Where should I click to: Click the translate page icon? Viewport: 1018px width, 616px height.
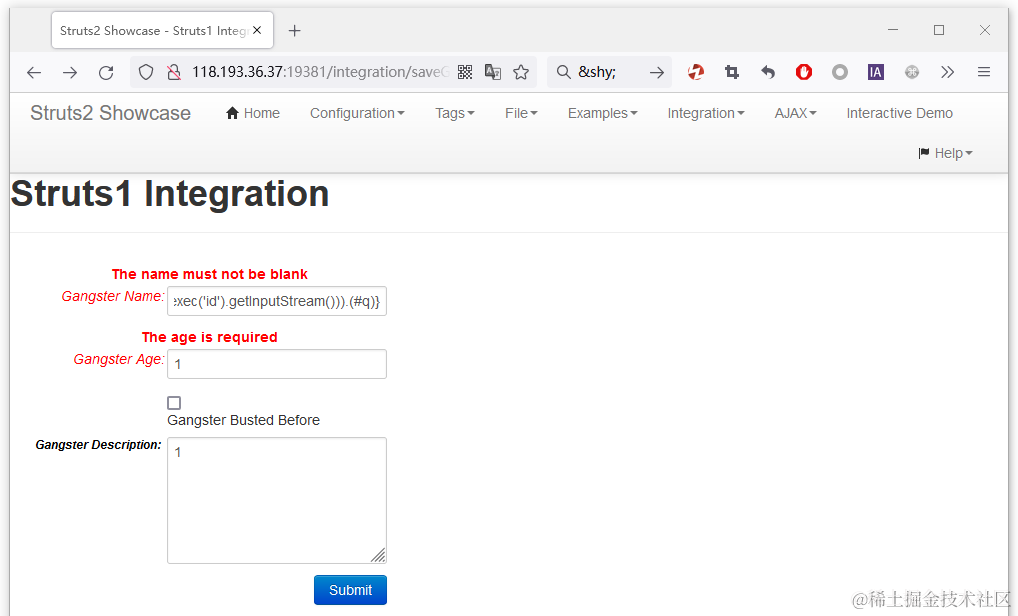[x=493, y=72]
